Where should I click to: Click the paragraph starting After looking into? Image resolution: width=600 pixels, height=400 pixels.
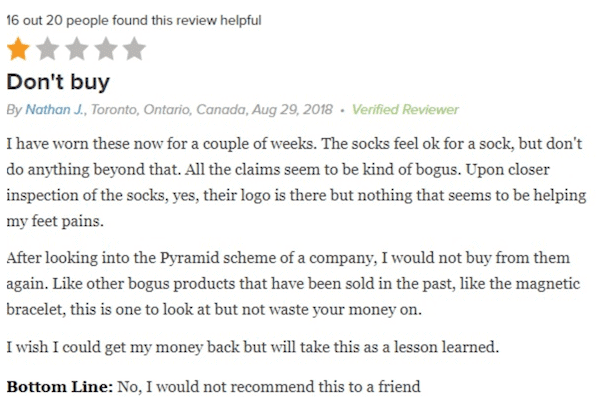click(293, 284)
